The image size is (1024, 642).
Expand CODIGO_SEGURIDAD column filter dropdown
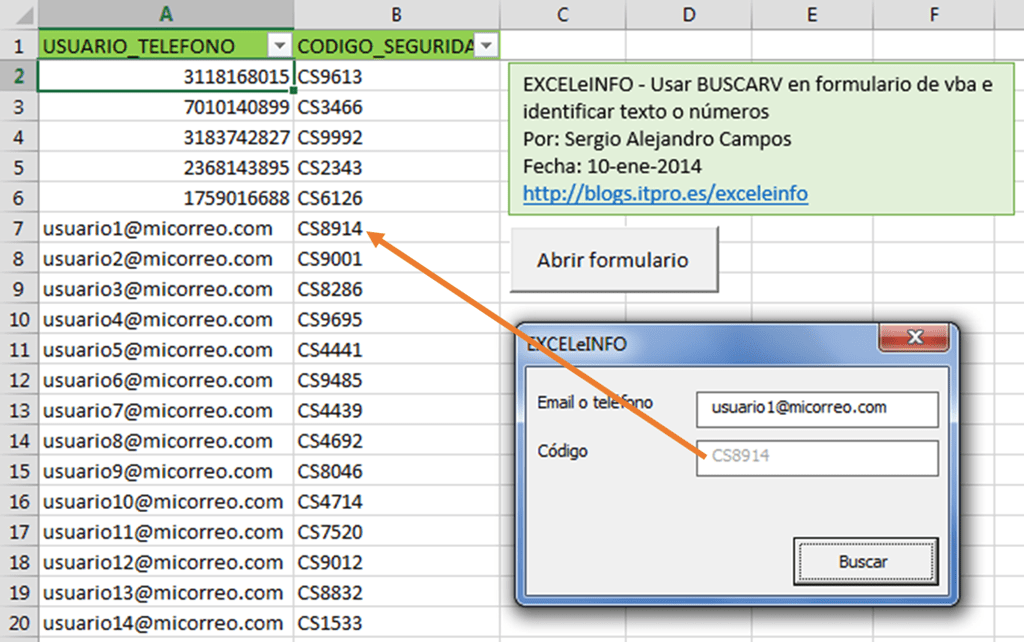tap(487, 45)
